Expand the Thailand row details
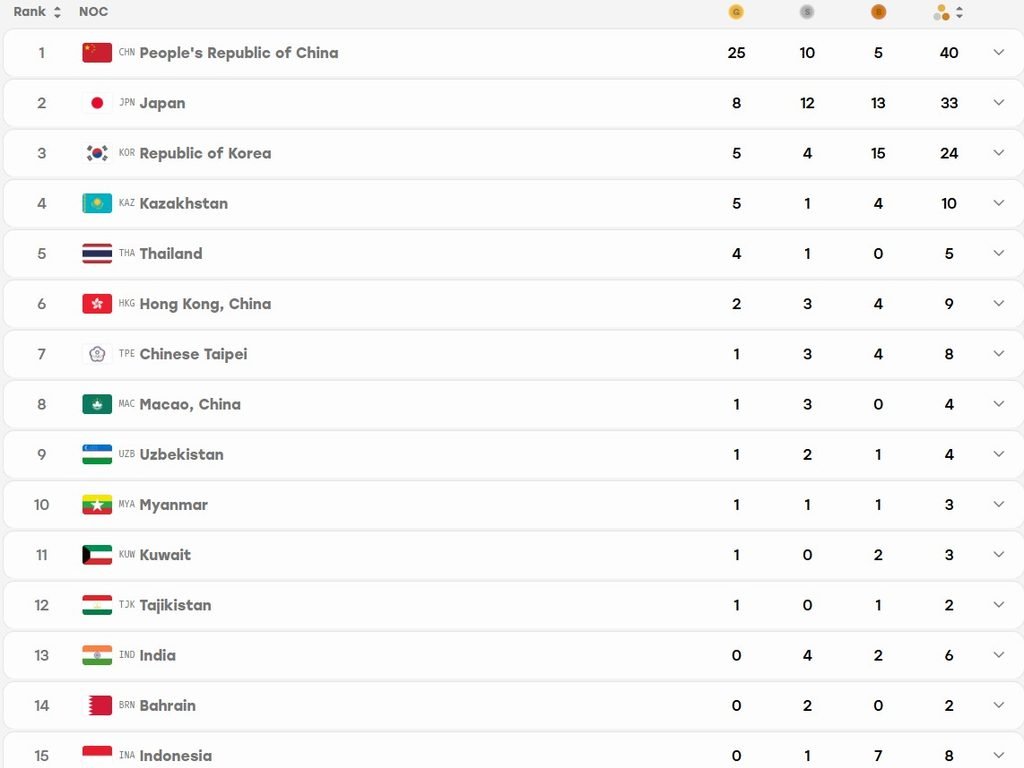The image size is (1024, 768). tap(999, 253)
